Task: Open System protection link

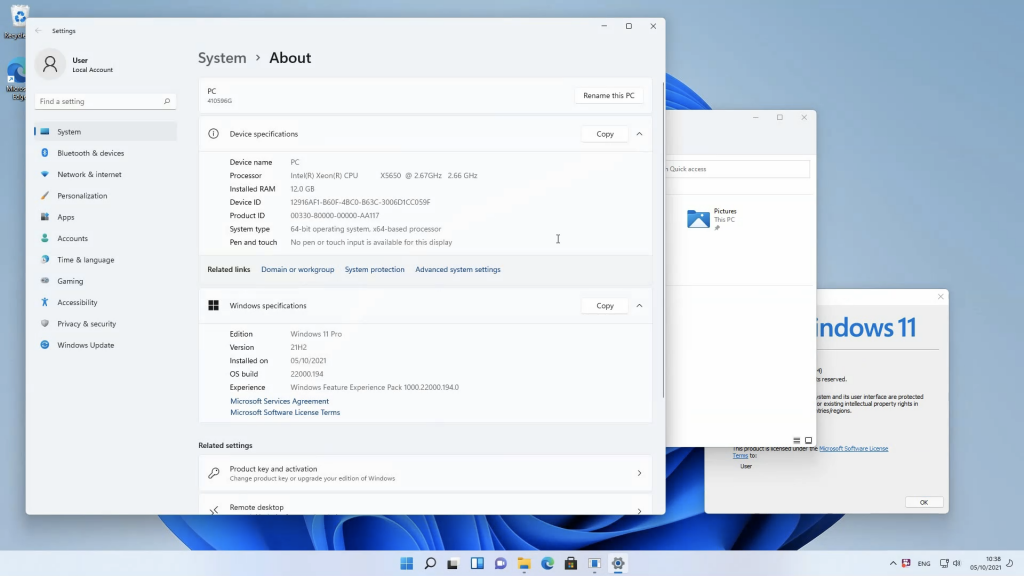Action: [374, 269]
